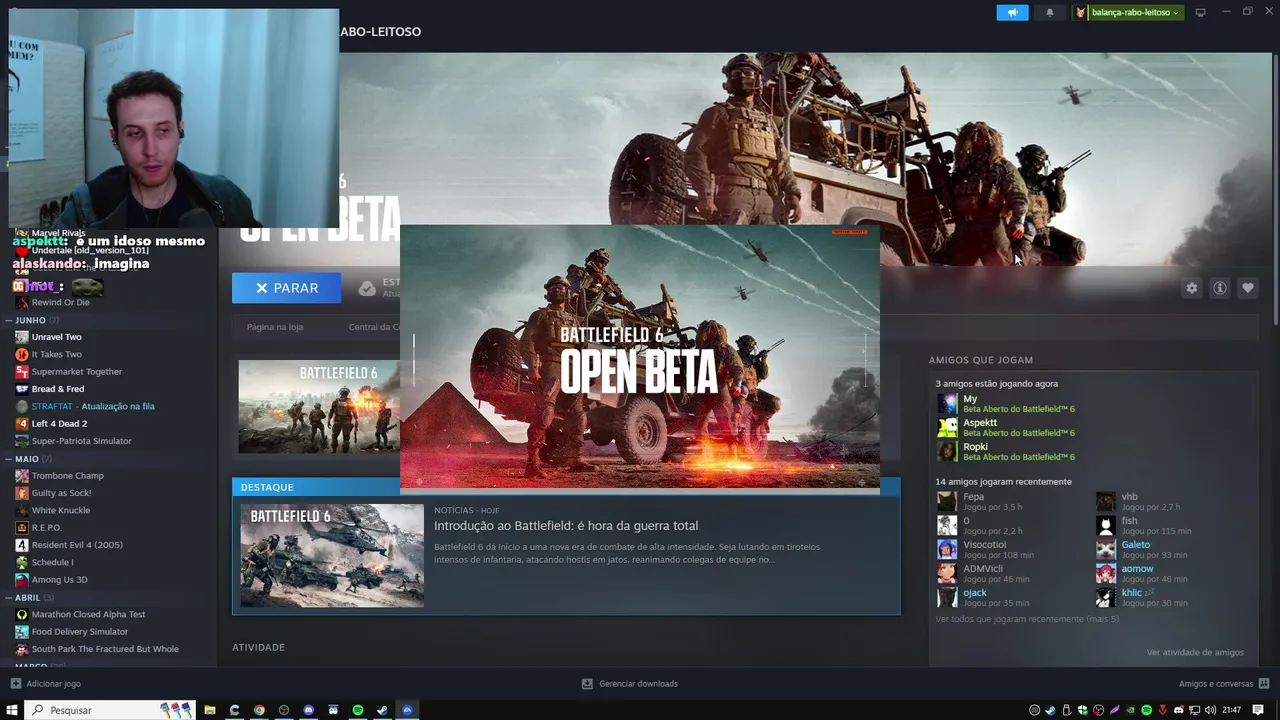The image size is (1280, 720).
Task: Select Guilty as Sock! in library
Action: click(61, 493)
